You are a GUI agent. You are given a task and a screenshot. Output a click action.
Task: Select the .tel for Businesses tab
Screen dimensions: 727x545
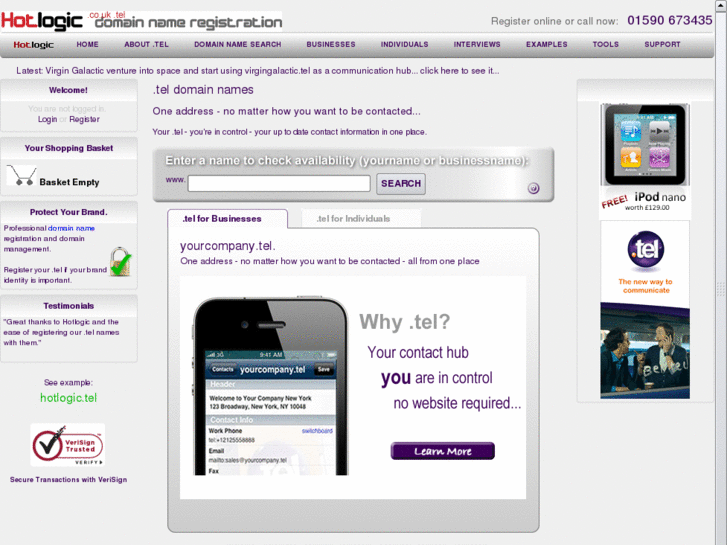pos(227,219)
